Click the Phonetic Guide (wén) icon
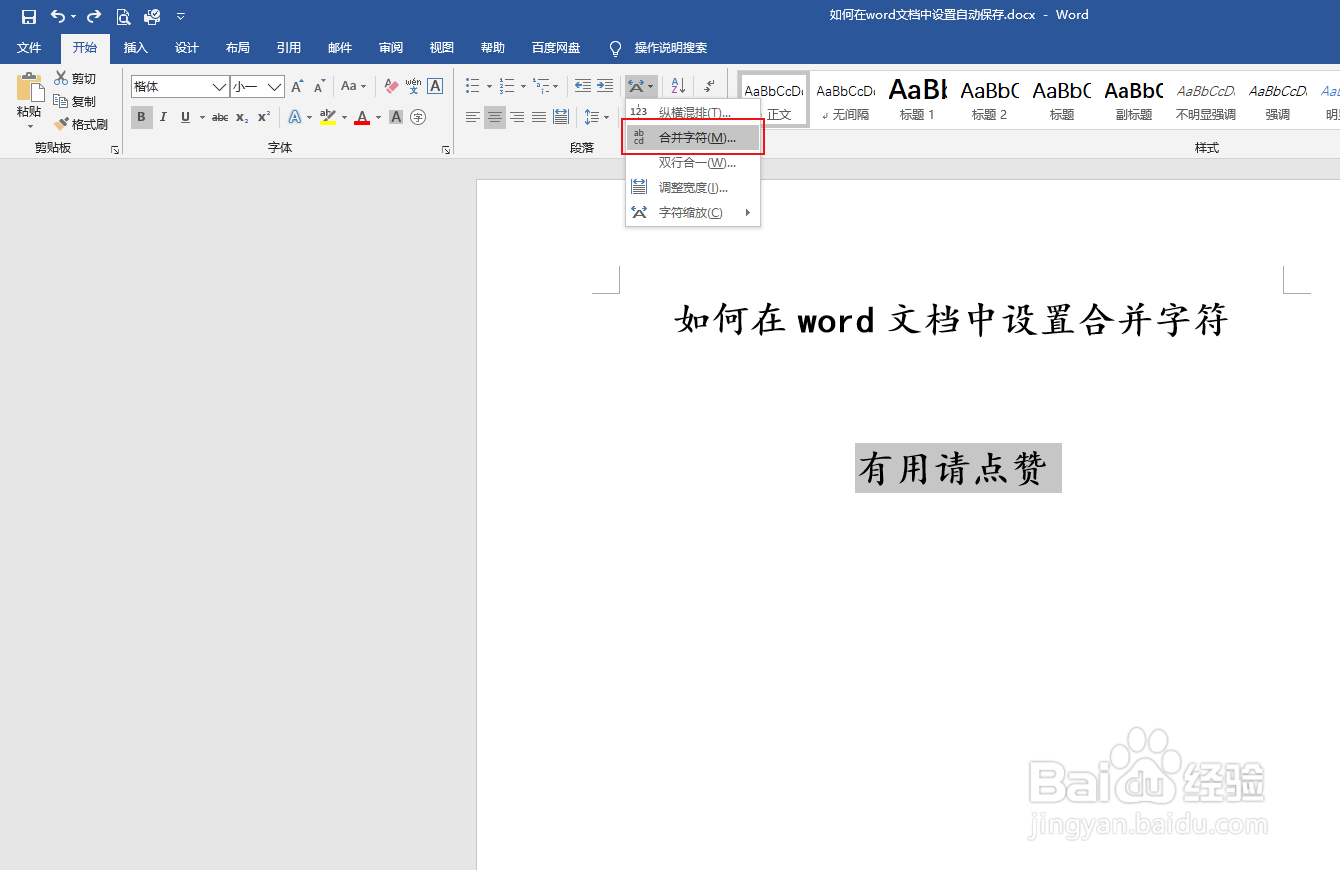The height and width of the screenshot is (870, 1340). 413,87
